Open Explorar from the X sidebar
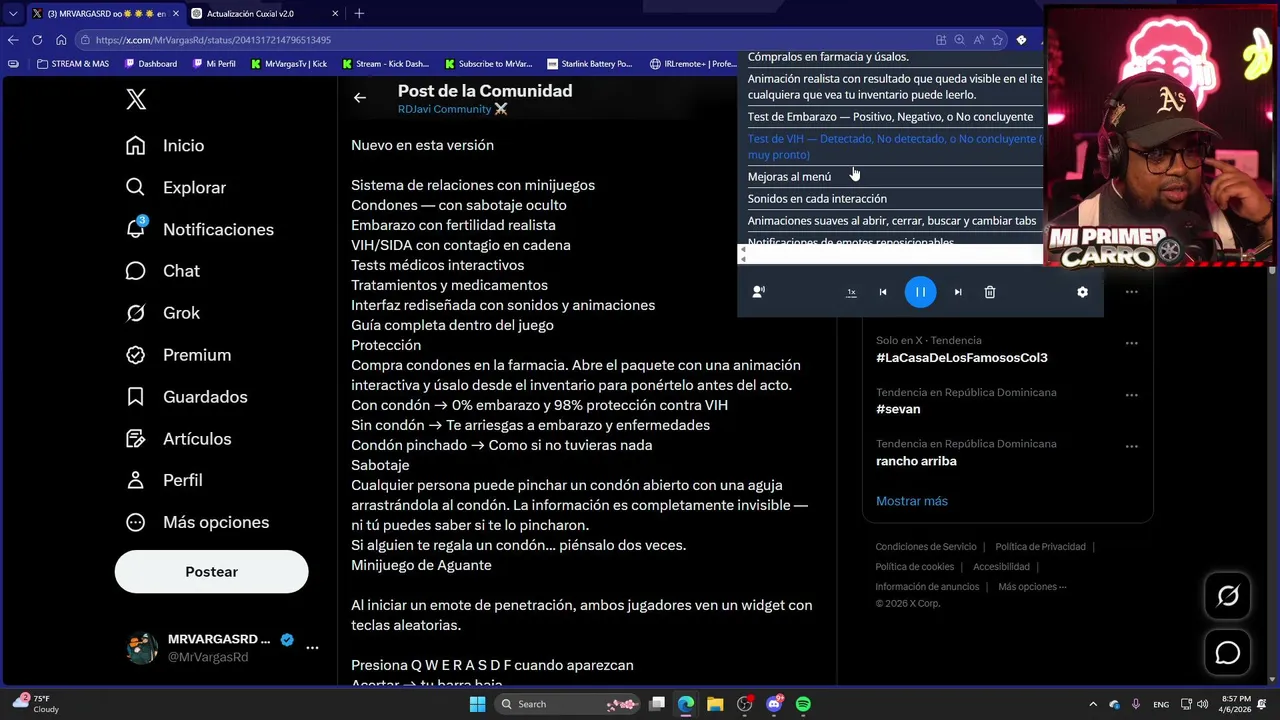1280x720 pixels. (x=176, y=188)
